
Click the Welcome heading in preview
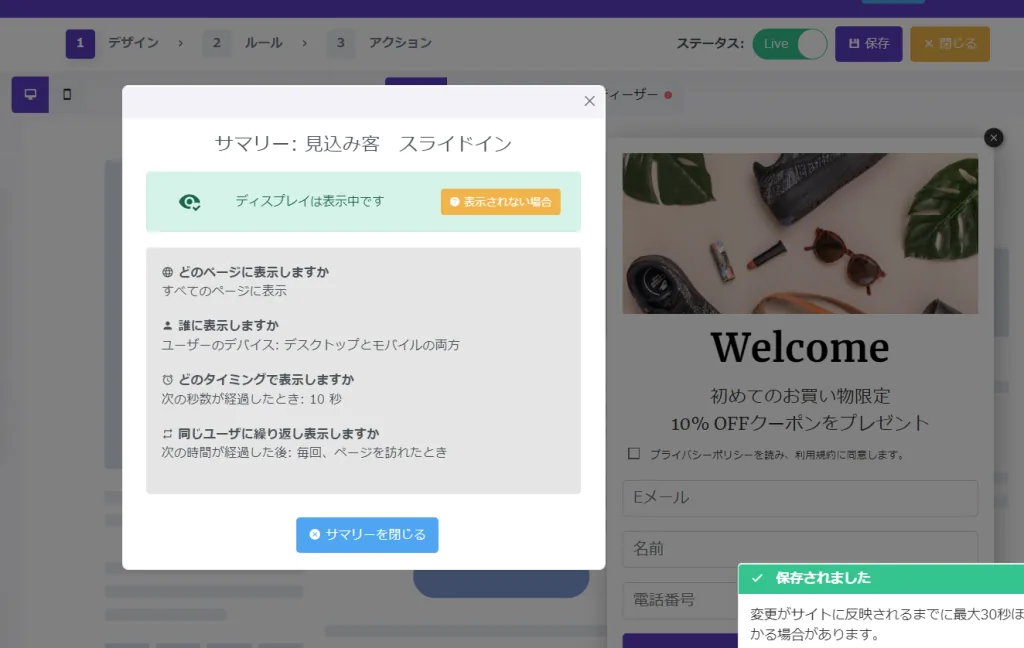pos(800,347)
